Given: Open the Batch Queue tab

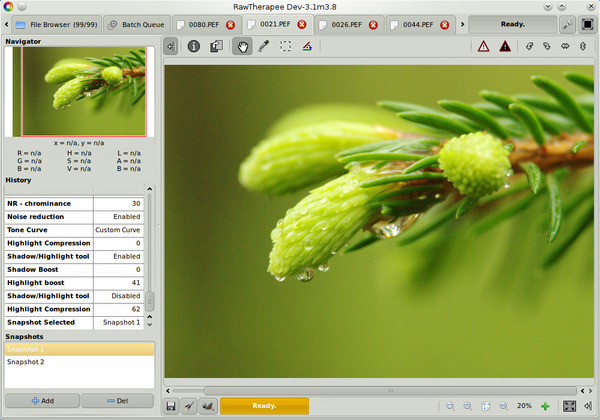Looking at the screenshot, I should [137, 23].
